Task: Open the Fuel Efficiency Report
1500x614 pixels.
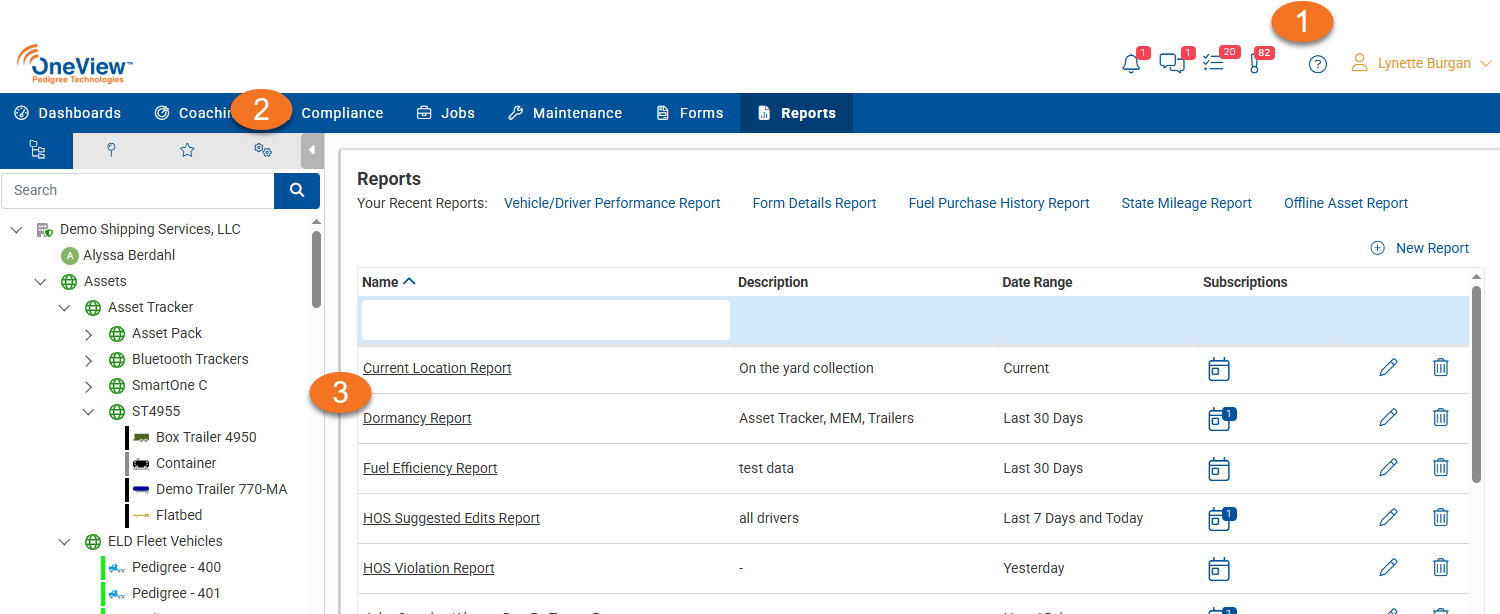Action: pos(430,468)
